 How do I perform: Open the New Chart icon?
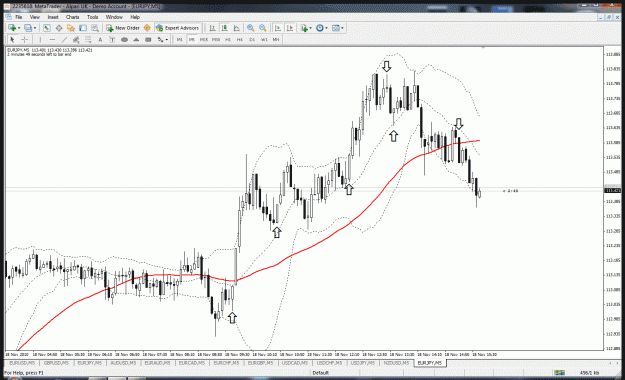coord(12,28)
